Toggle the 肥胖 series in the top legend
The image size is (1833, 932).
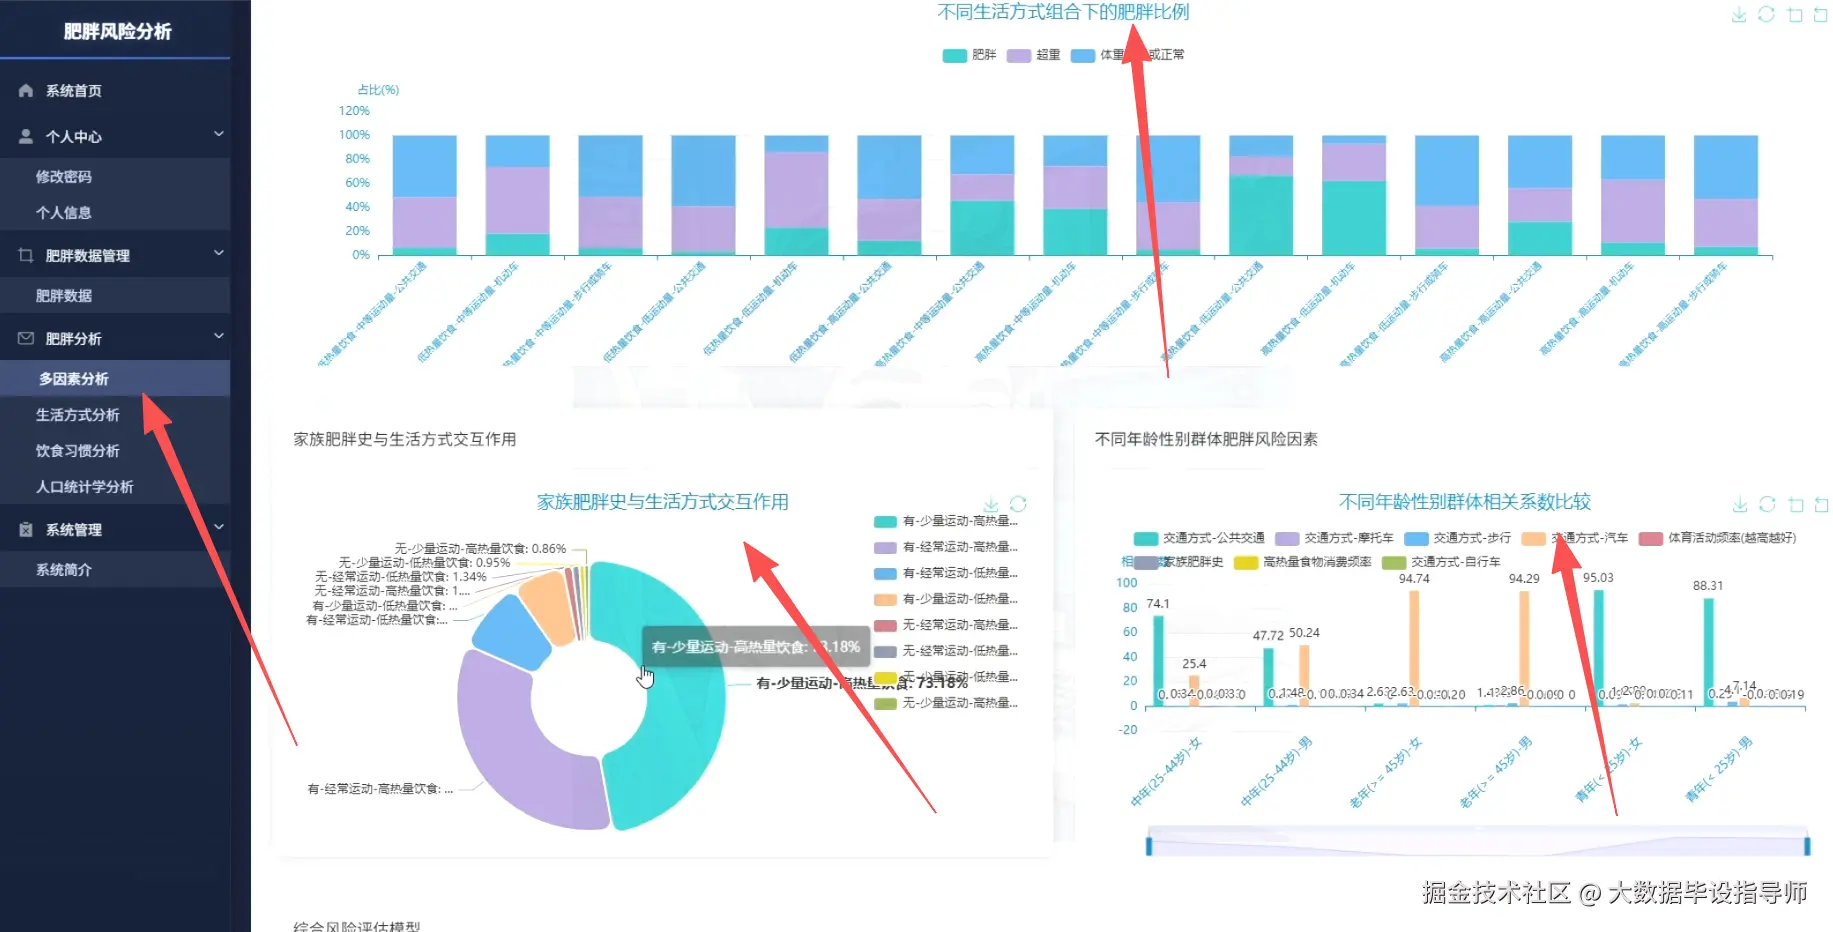969,55
